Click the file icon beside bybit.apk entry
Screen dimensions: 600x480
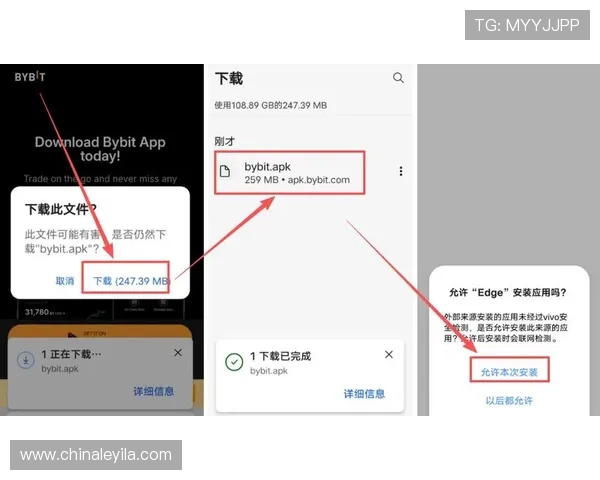point(225,171)
